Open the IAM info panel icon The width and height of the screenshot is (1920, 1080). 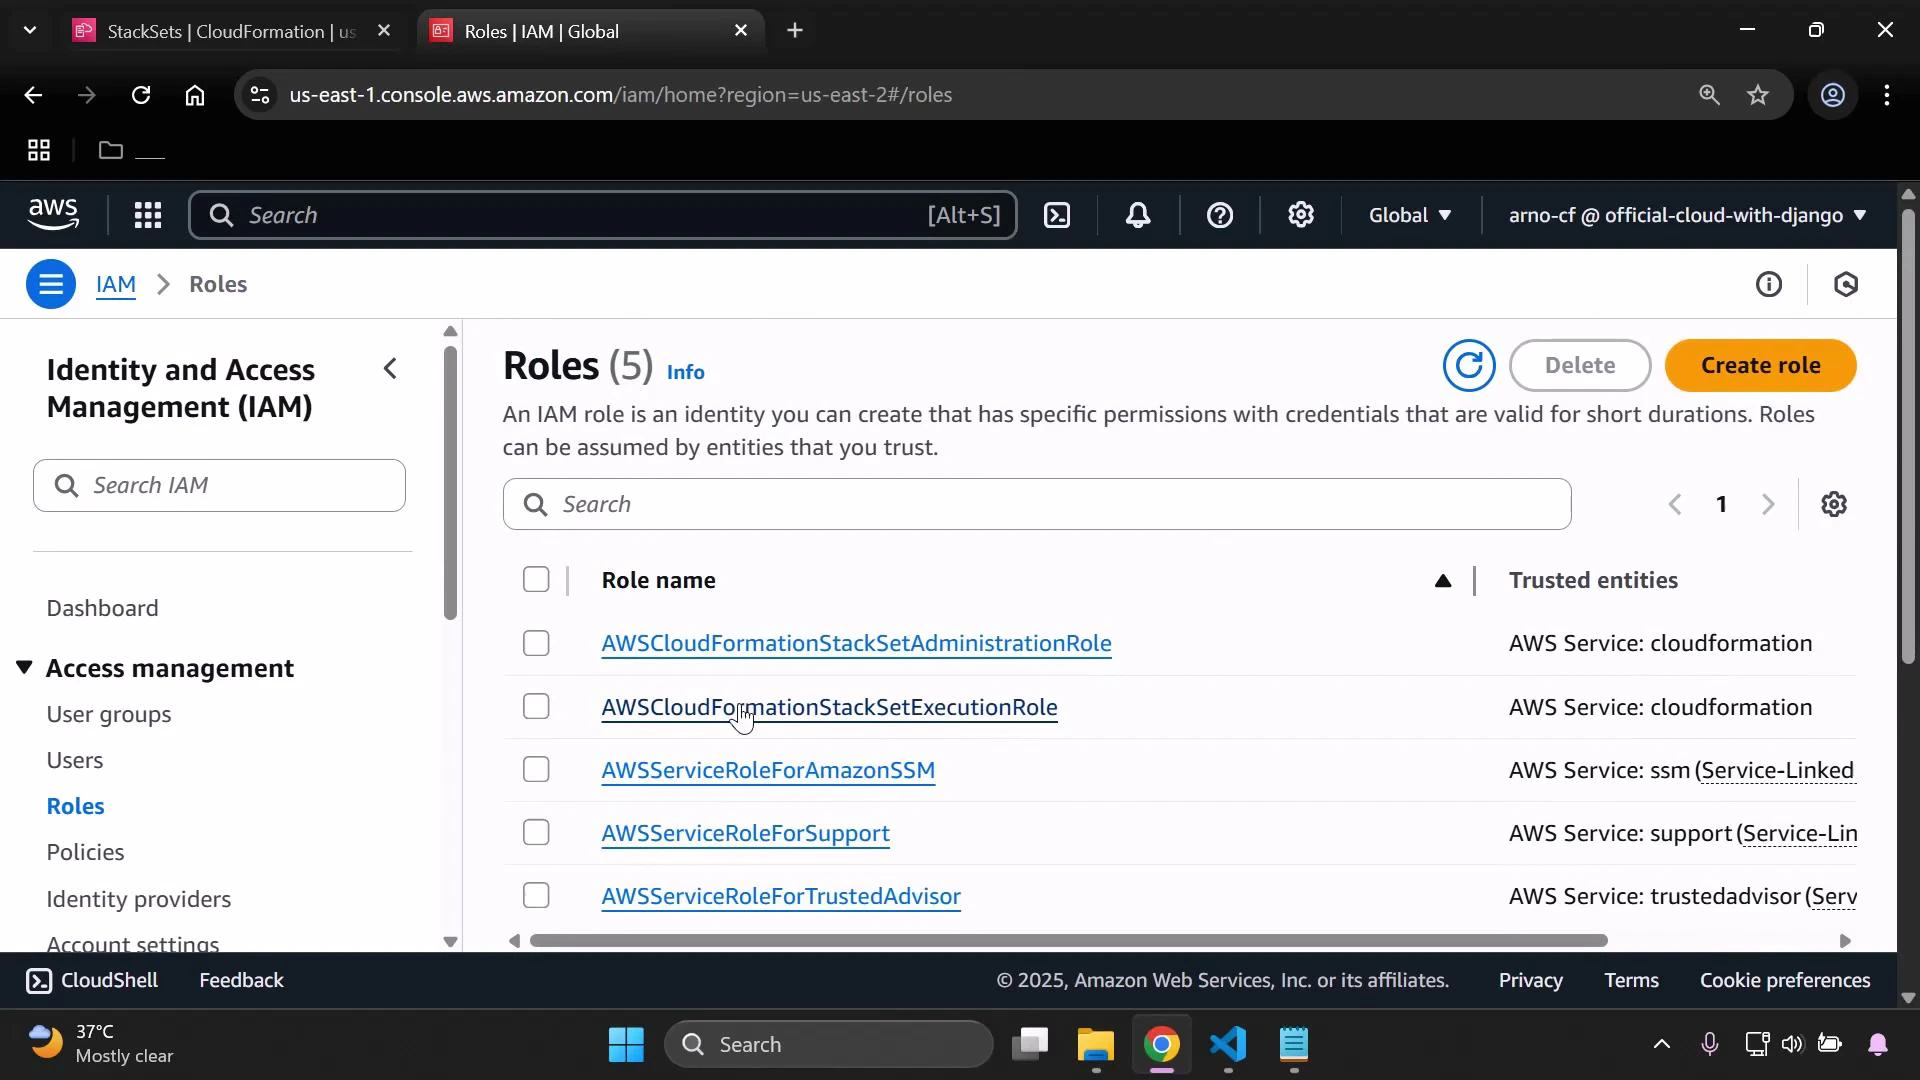(x=1769, y=284)
